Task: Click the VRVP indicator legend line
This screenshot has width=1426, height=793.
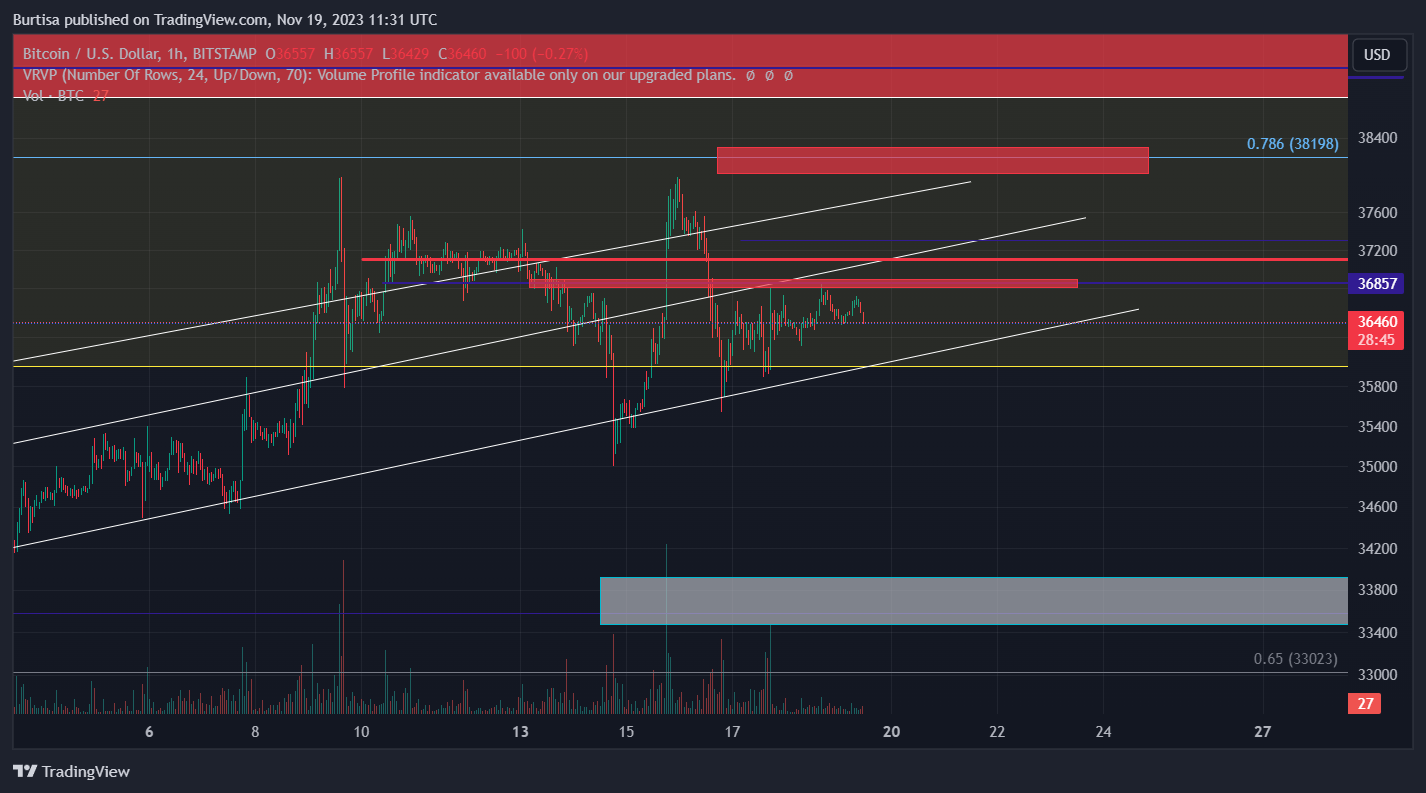Action: point(408,75)
